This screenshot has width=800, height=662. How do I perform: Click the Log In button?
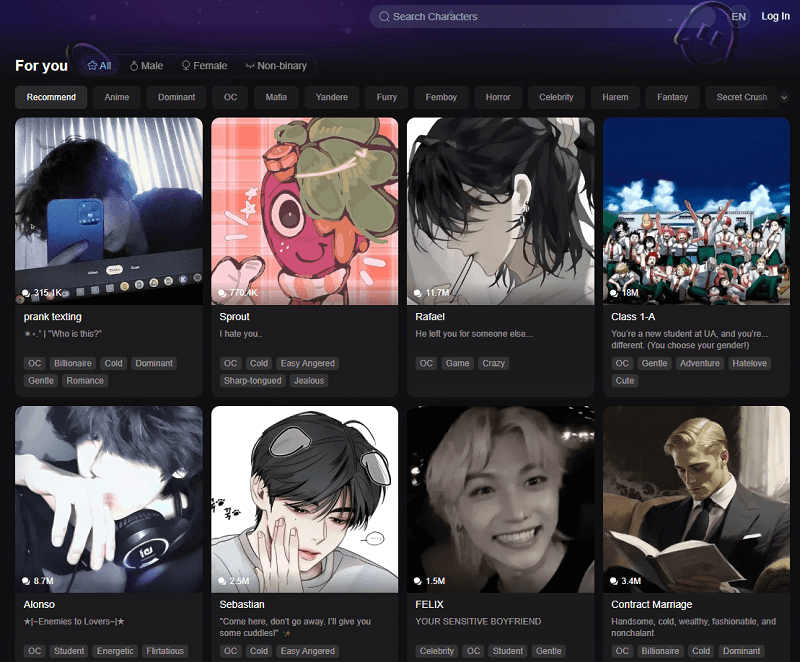pos(776,16)
